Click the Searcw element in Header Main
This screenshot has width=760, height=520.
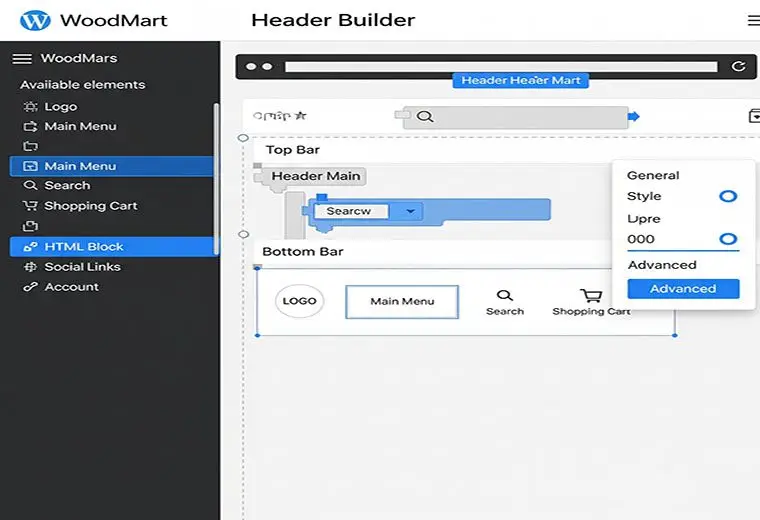(351, 211)
